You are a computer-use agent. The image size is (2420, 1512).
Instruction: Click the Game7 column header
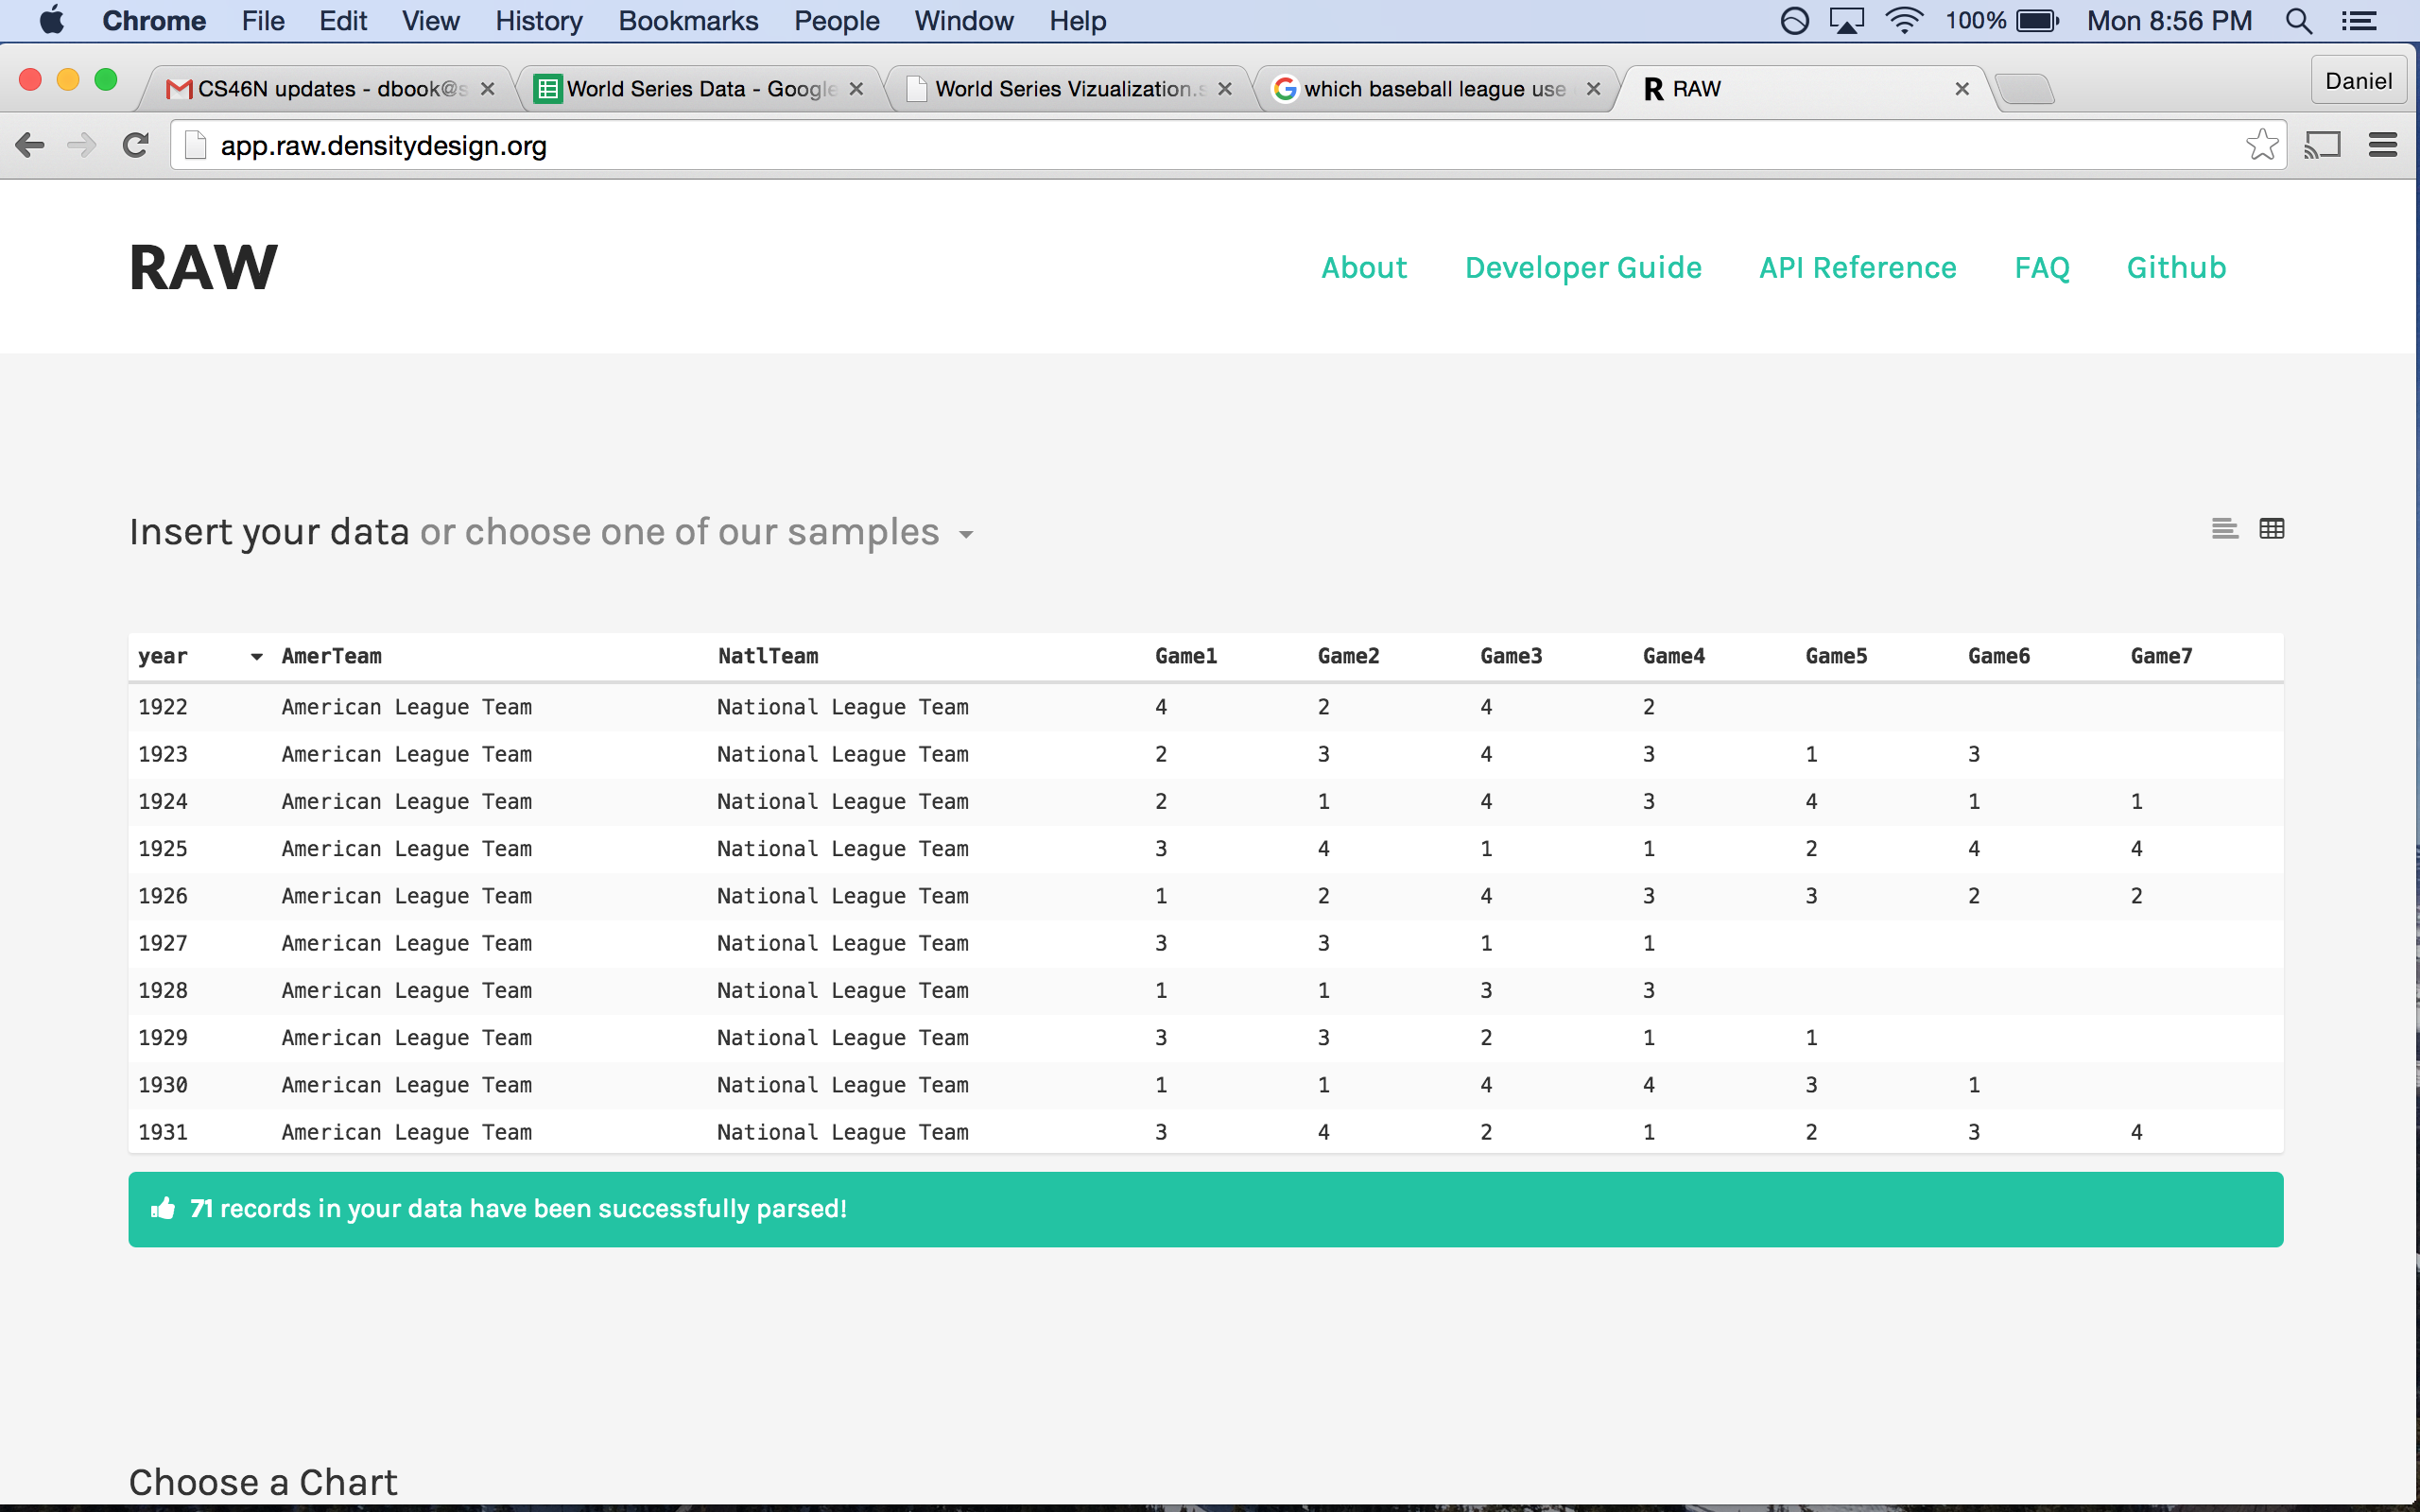(2160, 656)
